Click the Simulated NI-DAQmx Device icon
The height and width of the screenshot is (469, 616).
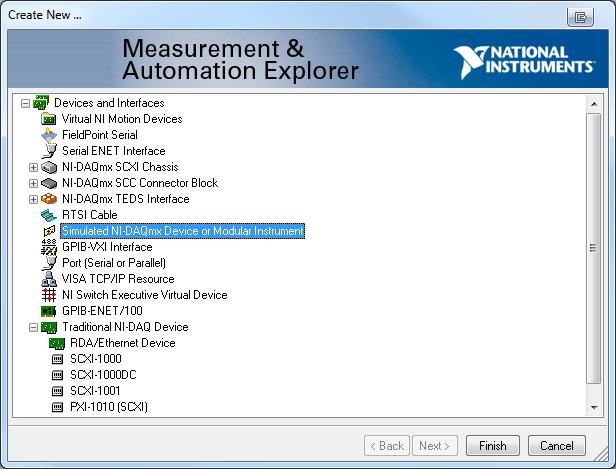point(49,231)
